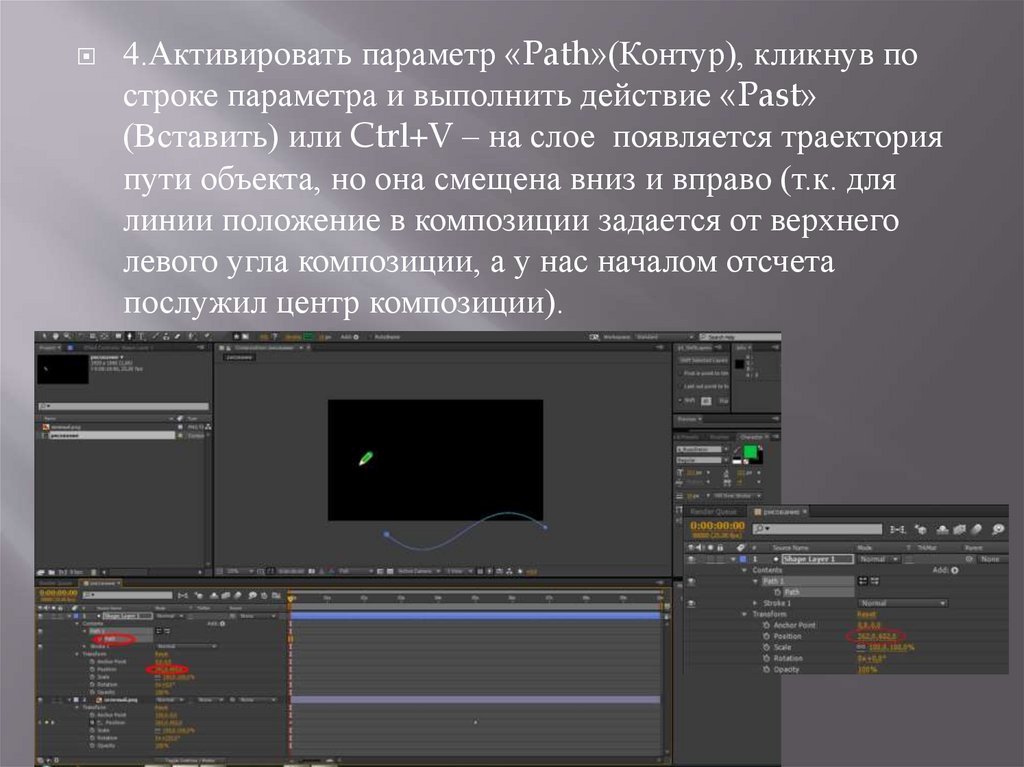This screenshot has width=1024, height=767.
Task: Open Shape Layer 1 Normal mode dropdown in enlarged timeline
Action: pyautogui.click(x=879, y=559)
